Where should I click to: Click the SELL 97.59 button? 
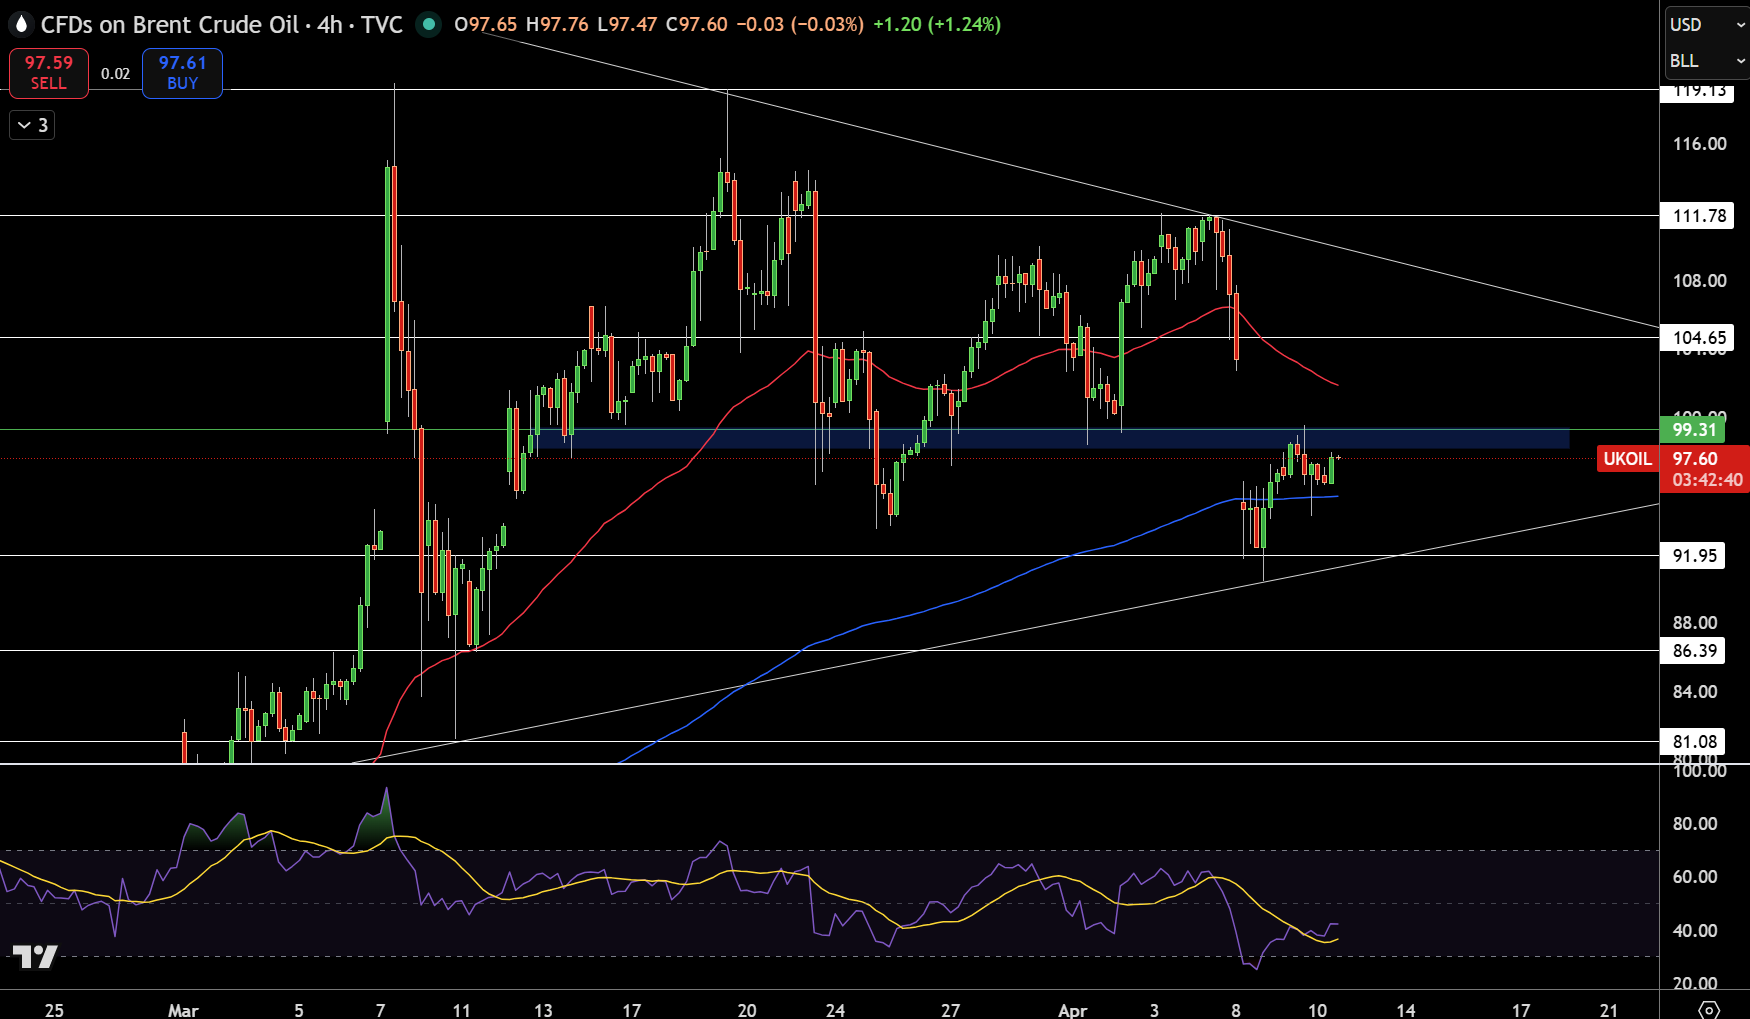tap(49, 73)
